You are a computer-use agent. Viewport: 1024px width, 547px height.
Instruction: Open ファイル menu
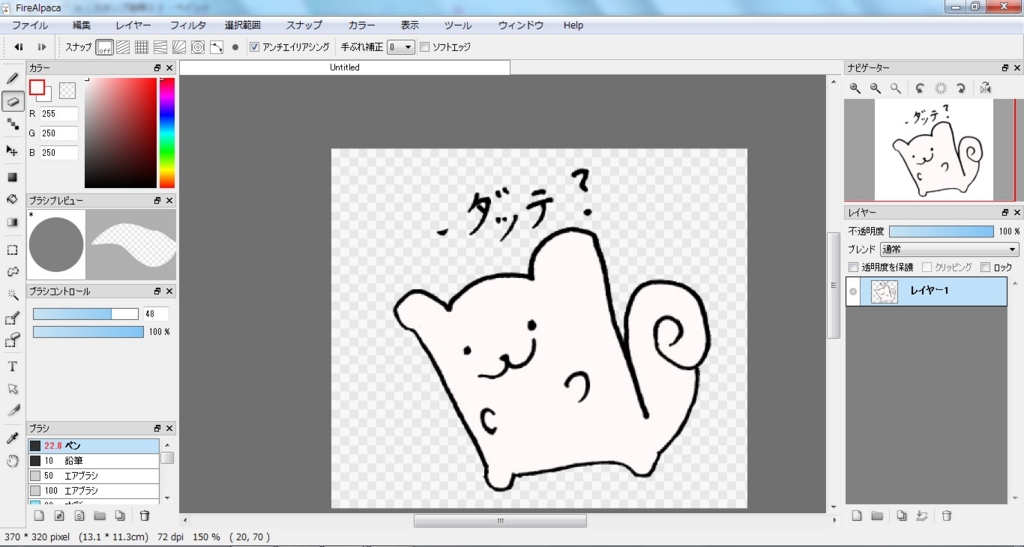[30, 25]
